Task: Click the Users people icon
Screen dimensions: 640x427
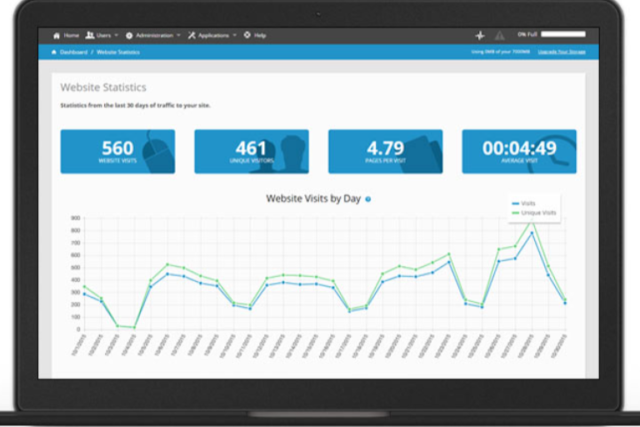Action: point(90,35)
